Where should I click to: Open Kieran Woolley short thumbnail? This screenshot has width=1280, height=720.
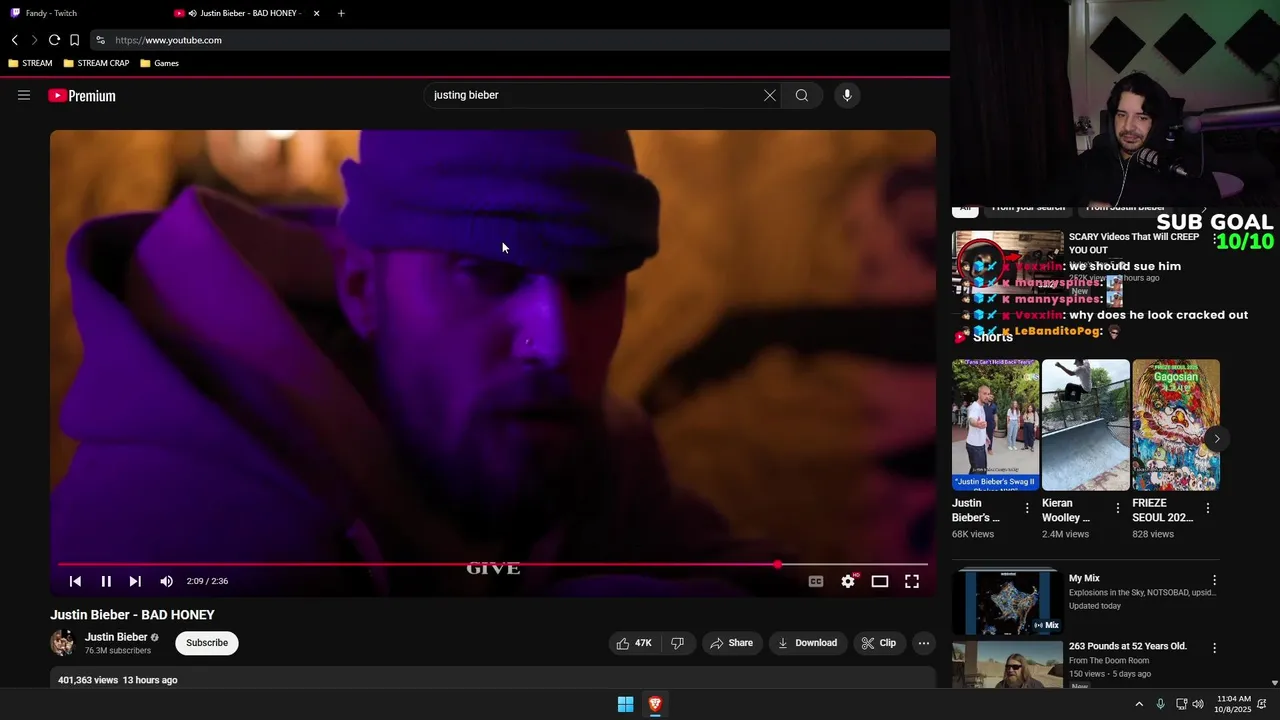1085,425
